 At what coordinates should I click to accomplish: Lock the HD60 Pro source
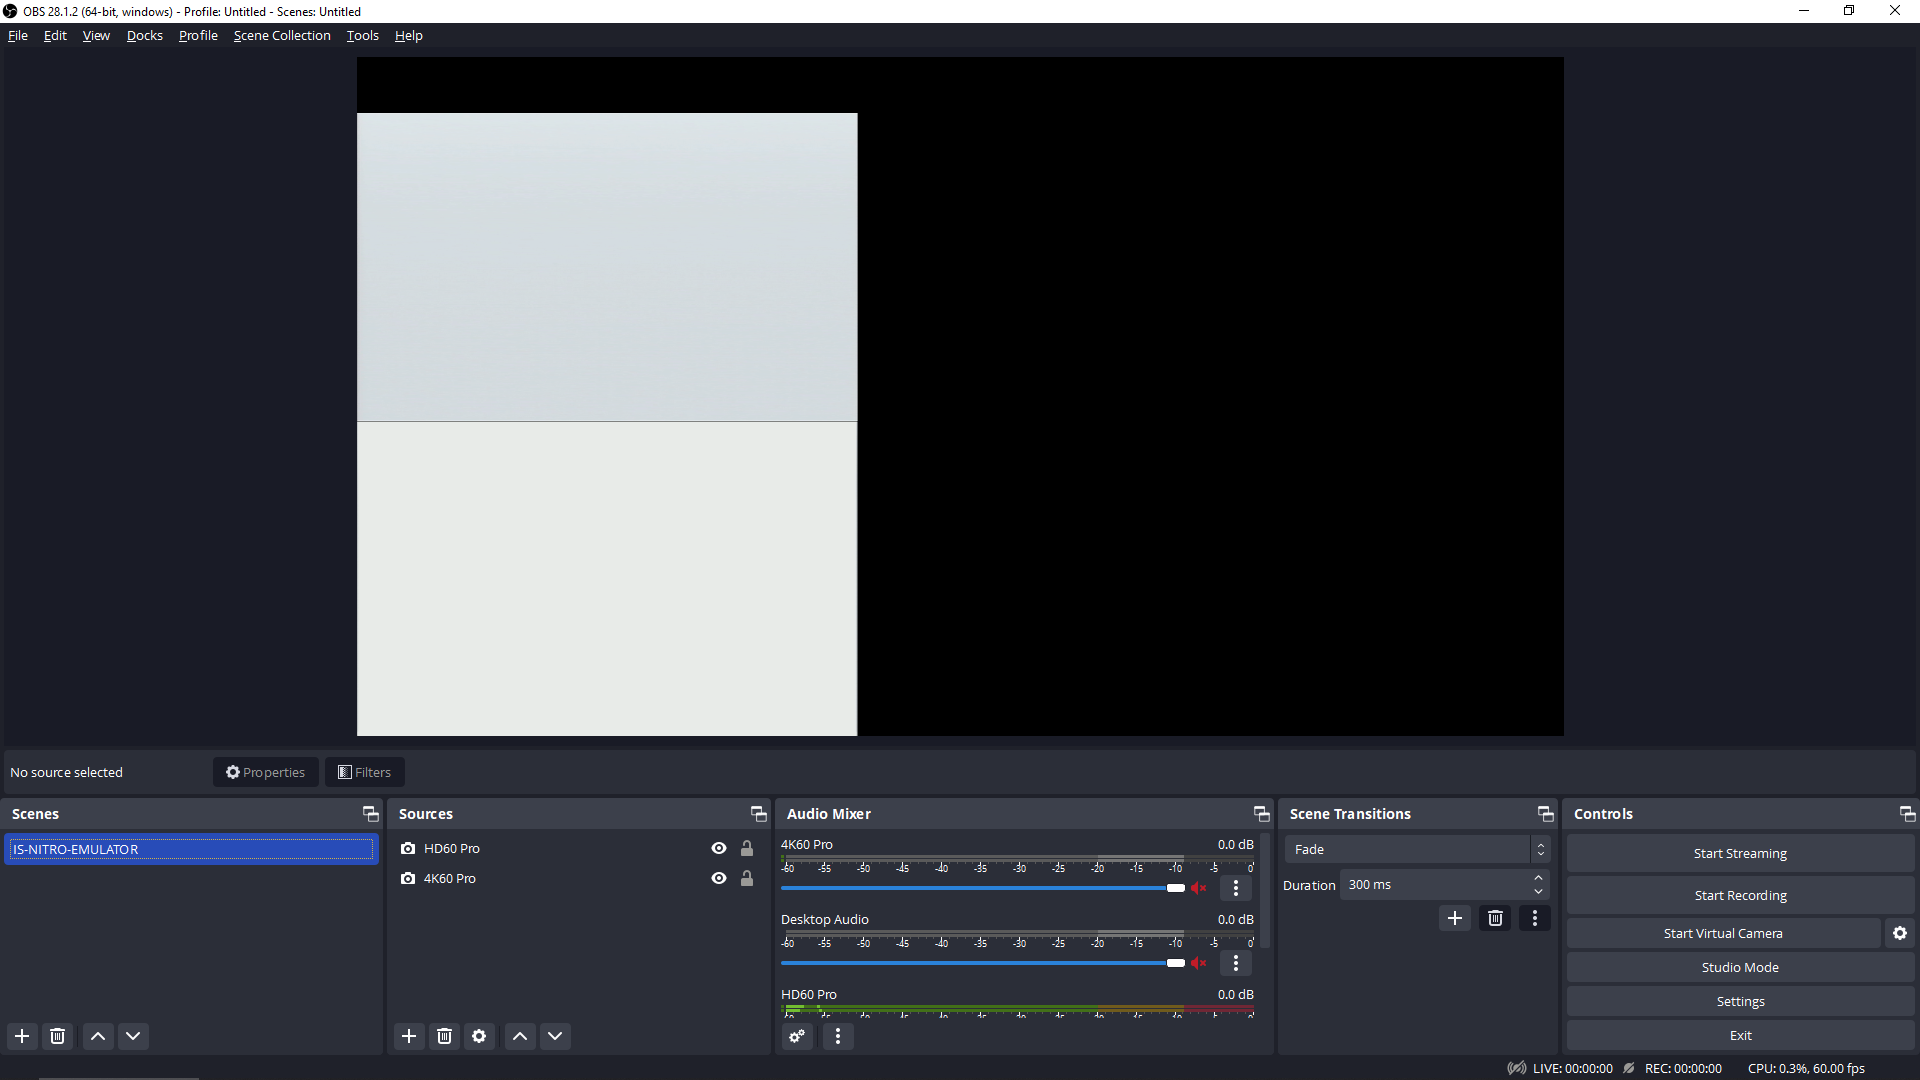tap(747, 848)
